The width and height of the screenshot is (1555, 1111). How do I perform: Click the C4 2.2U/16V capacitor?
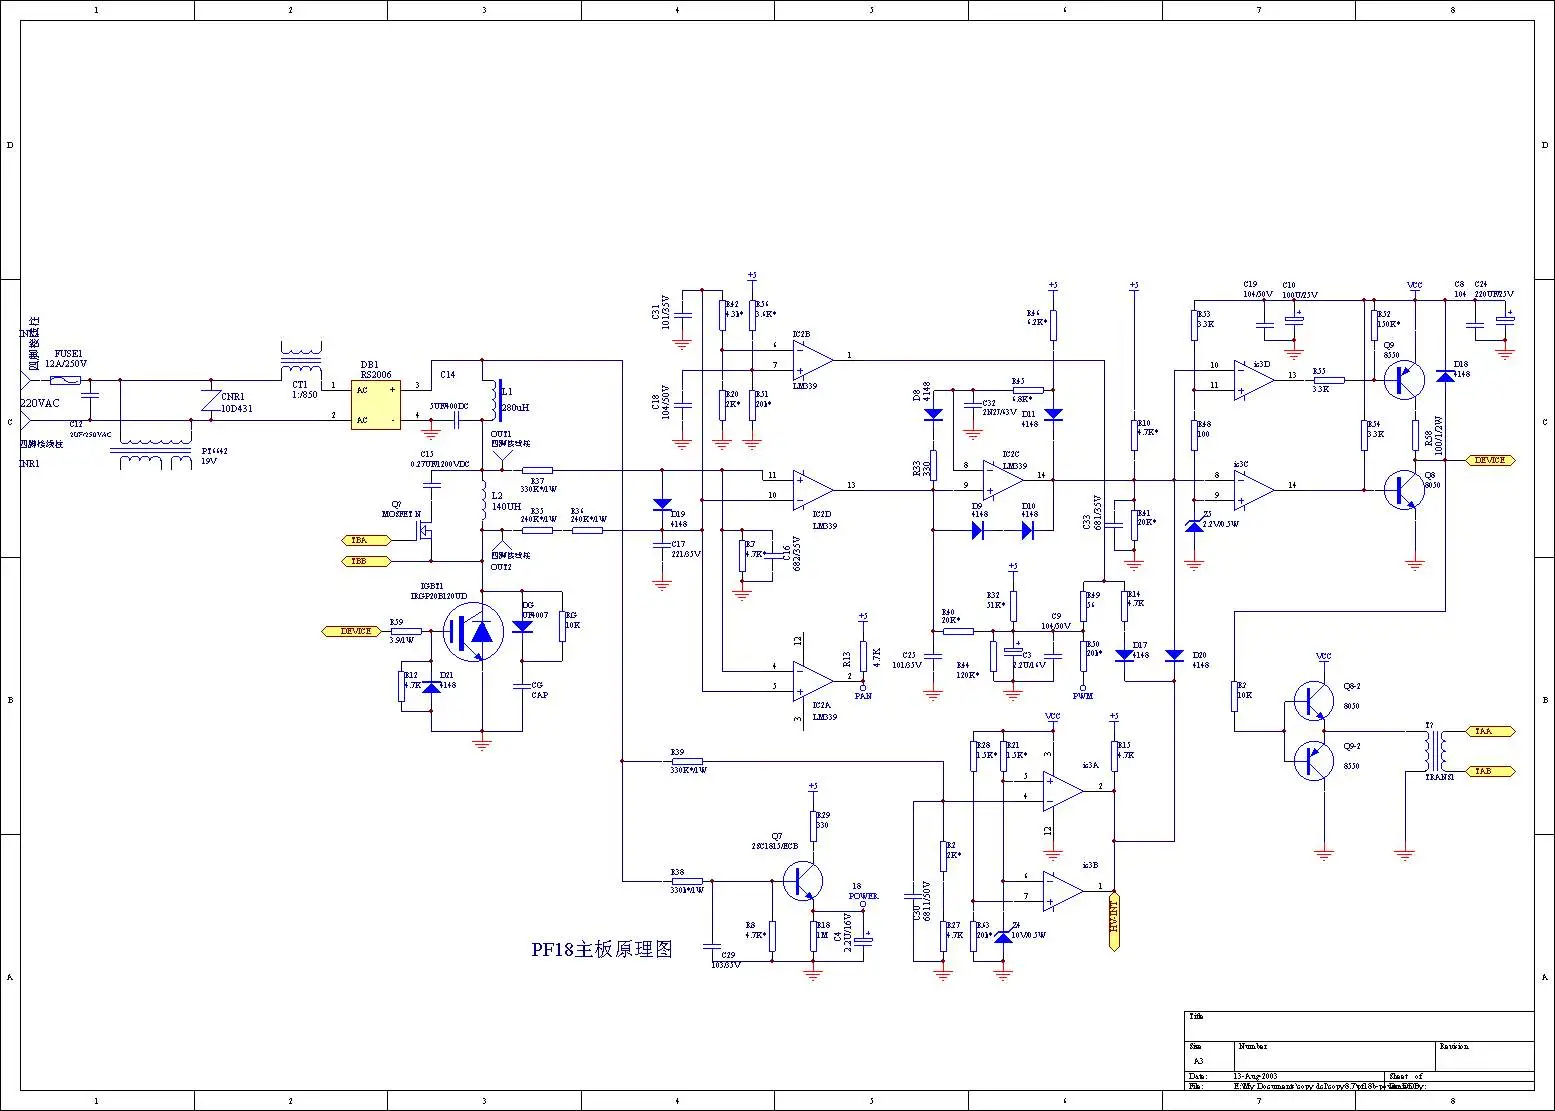click(862, 941)
